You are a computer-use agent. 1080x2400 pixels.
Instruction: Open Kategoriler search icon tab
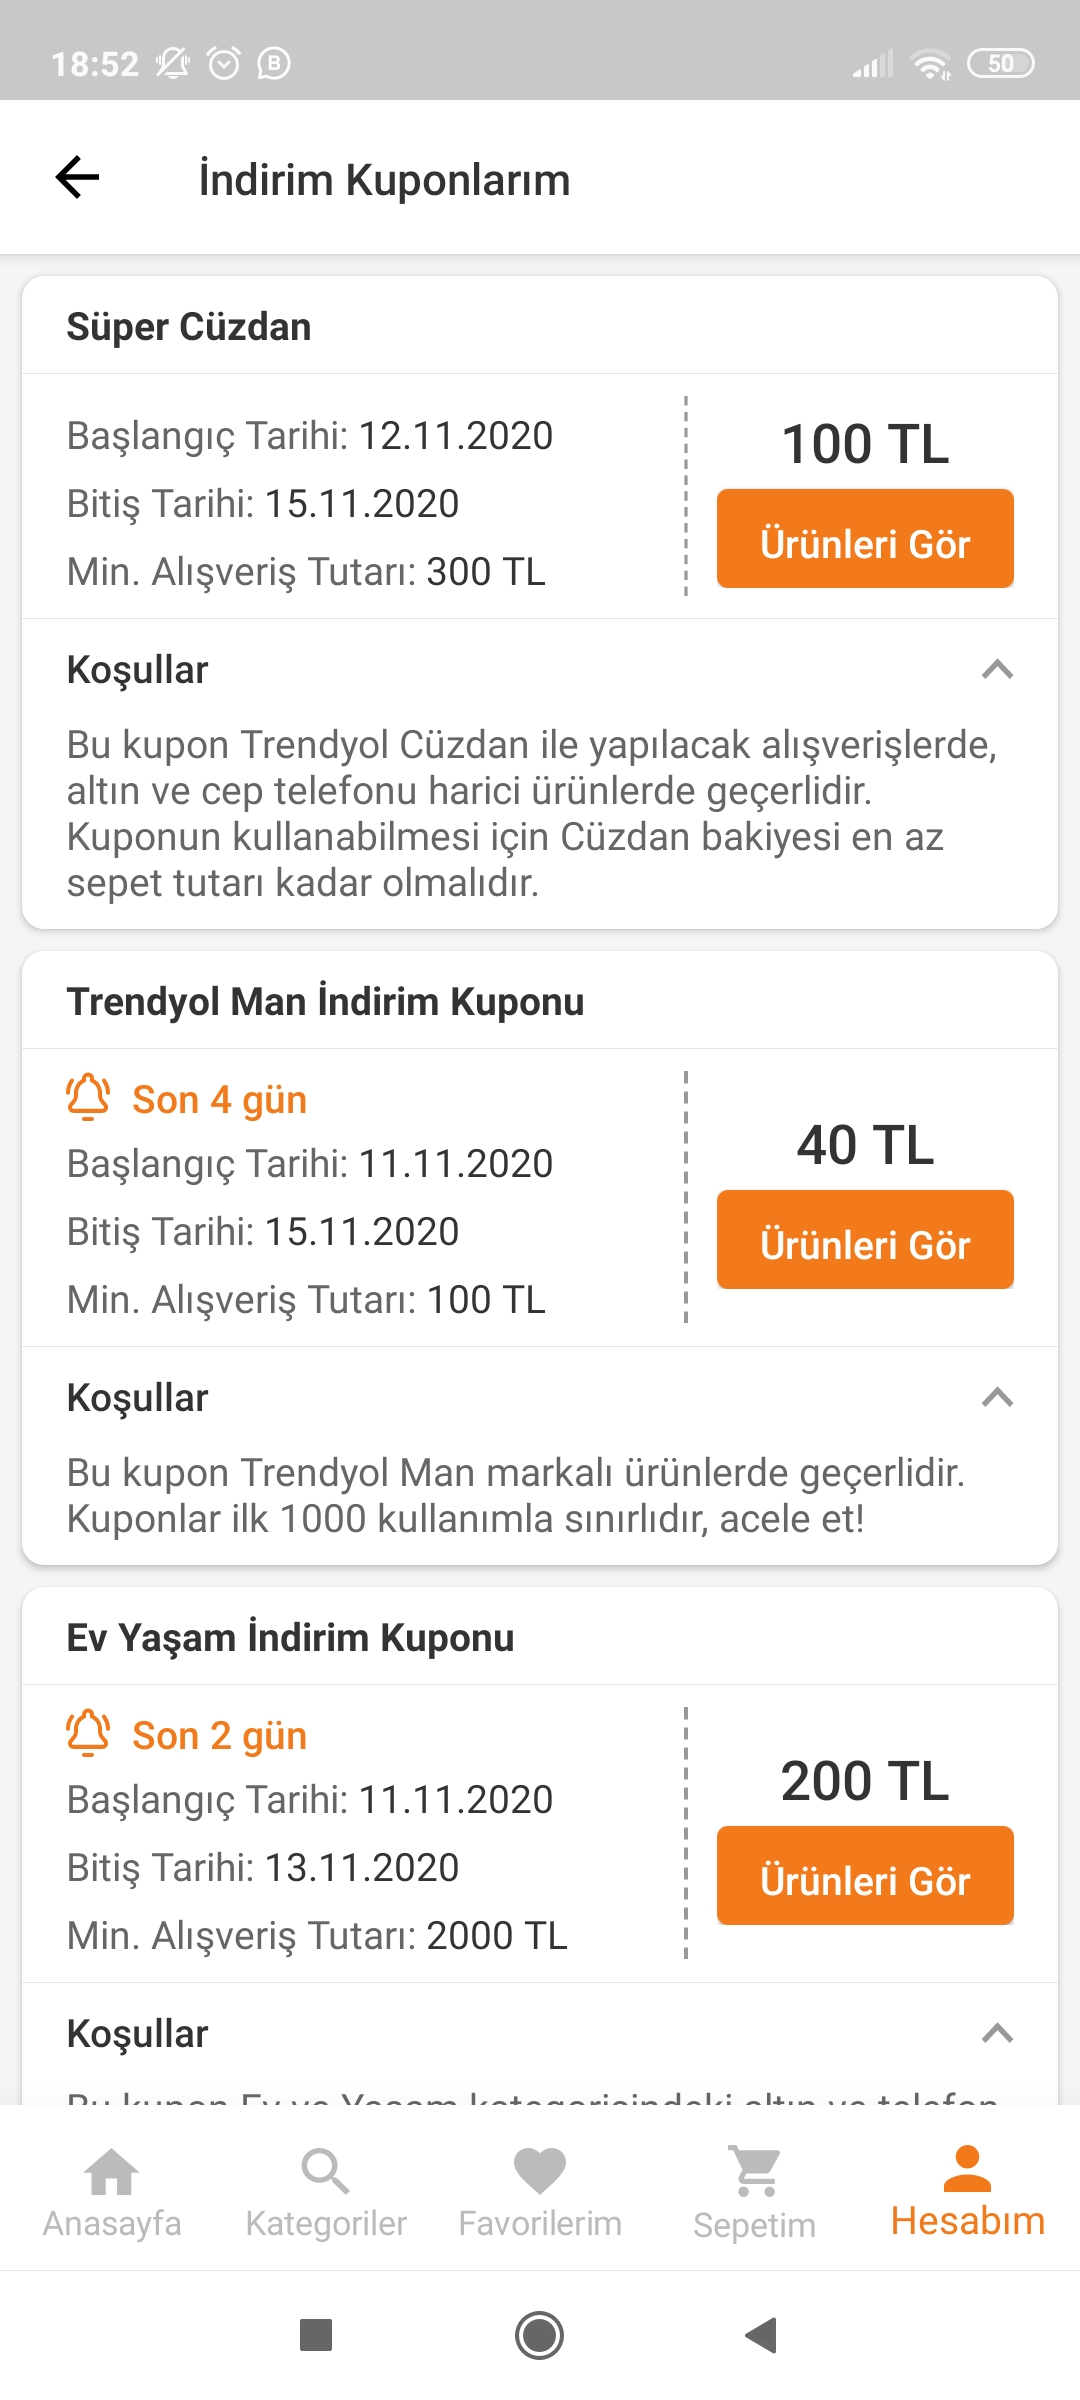tap(325, 2172)
